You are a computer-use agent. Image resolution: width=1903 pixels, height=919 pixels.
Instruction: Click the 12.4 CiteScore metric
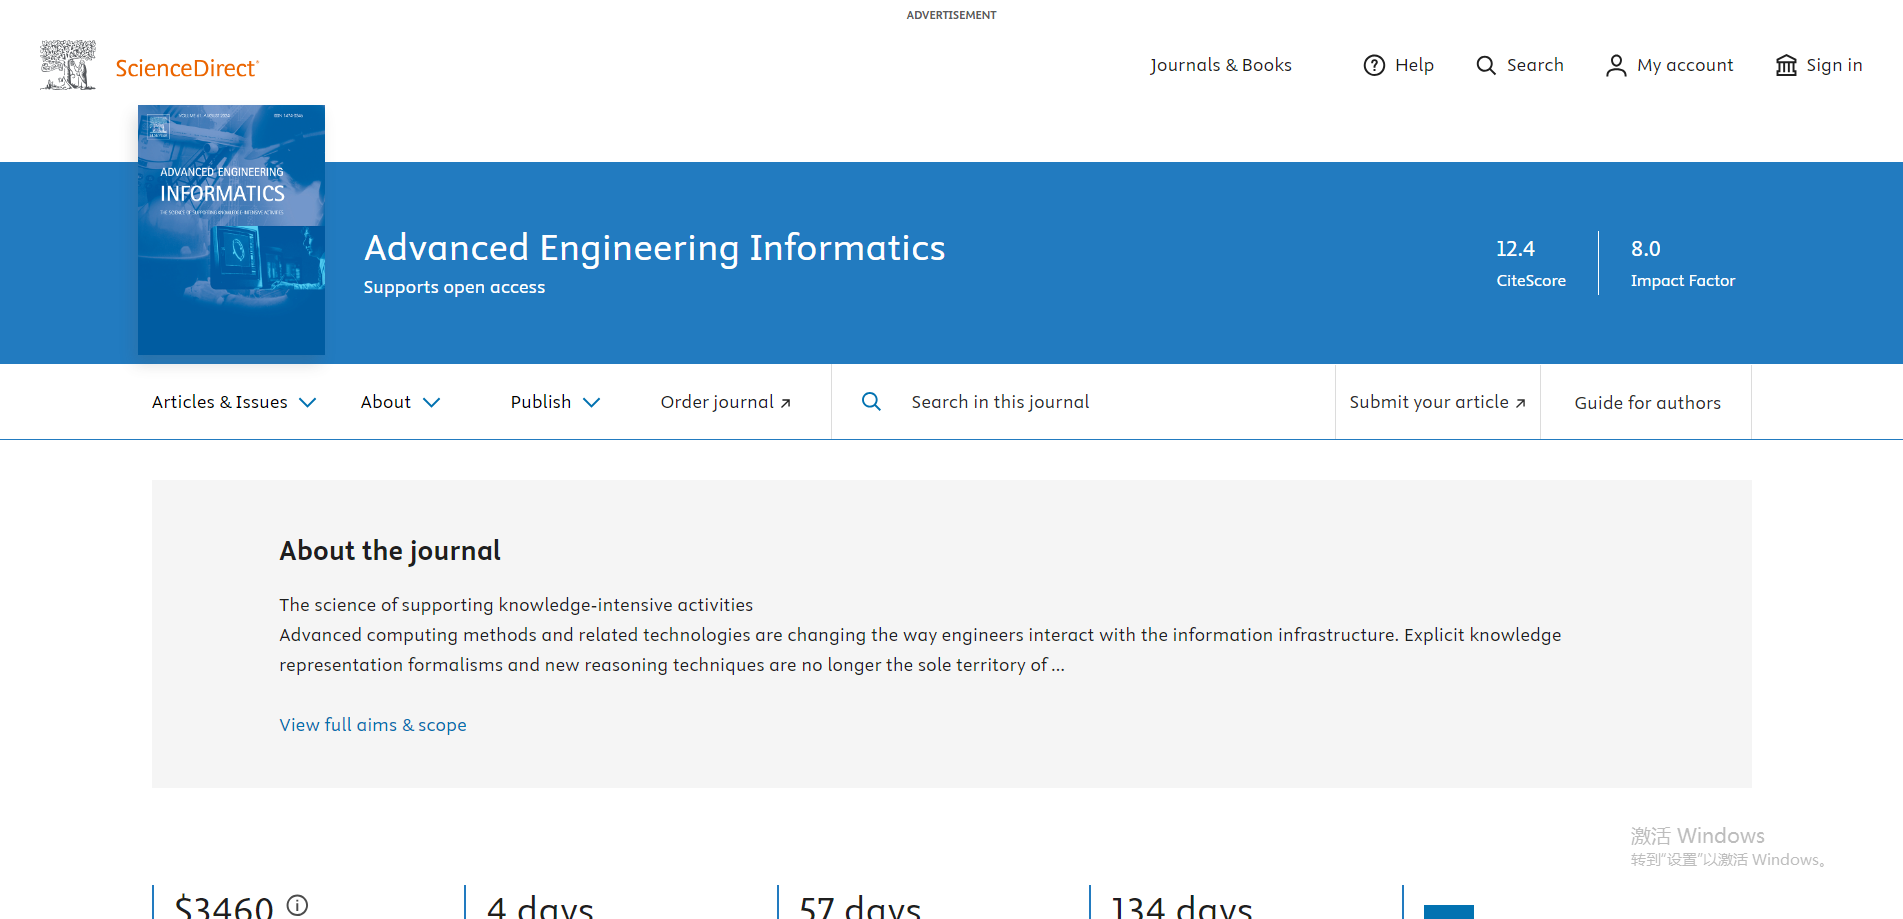[1530, 263]
